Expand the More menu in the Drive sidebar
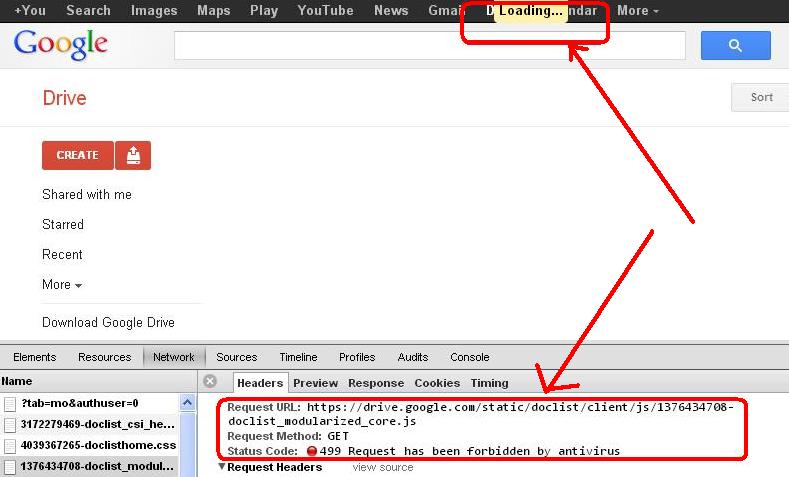Image resolution: width=789 pixels, height=477 pixels. click(x=62, y=284)
